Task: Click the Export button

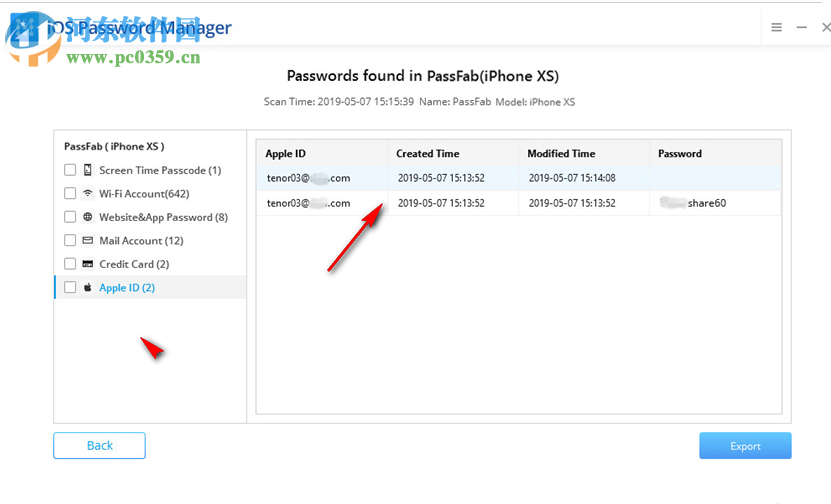Action: tap(745, 446)
